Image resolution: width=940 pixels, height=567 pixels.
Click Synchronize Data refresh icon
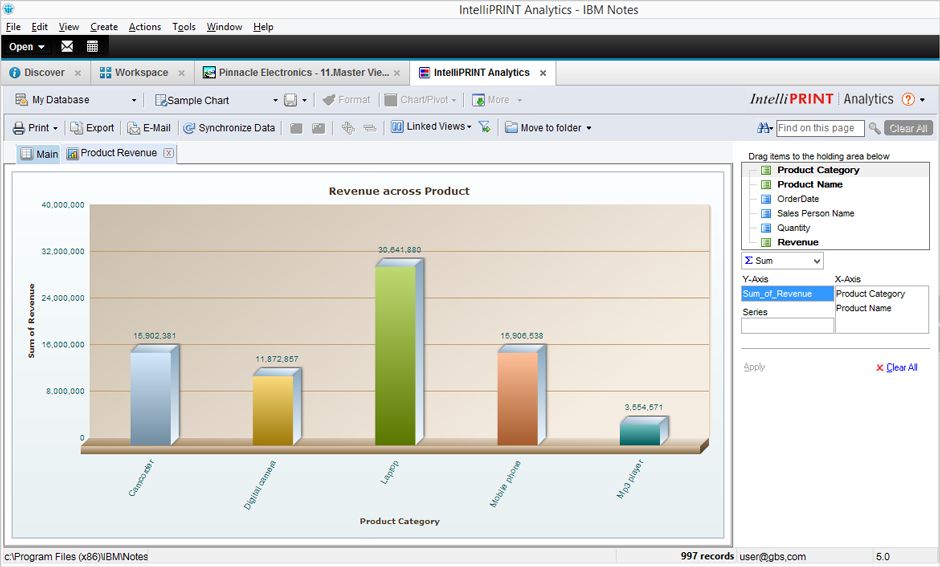click(189, 128)
